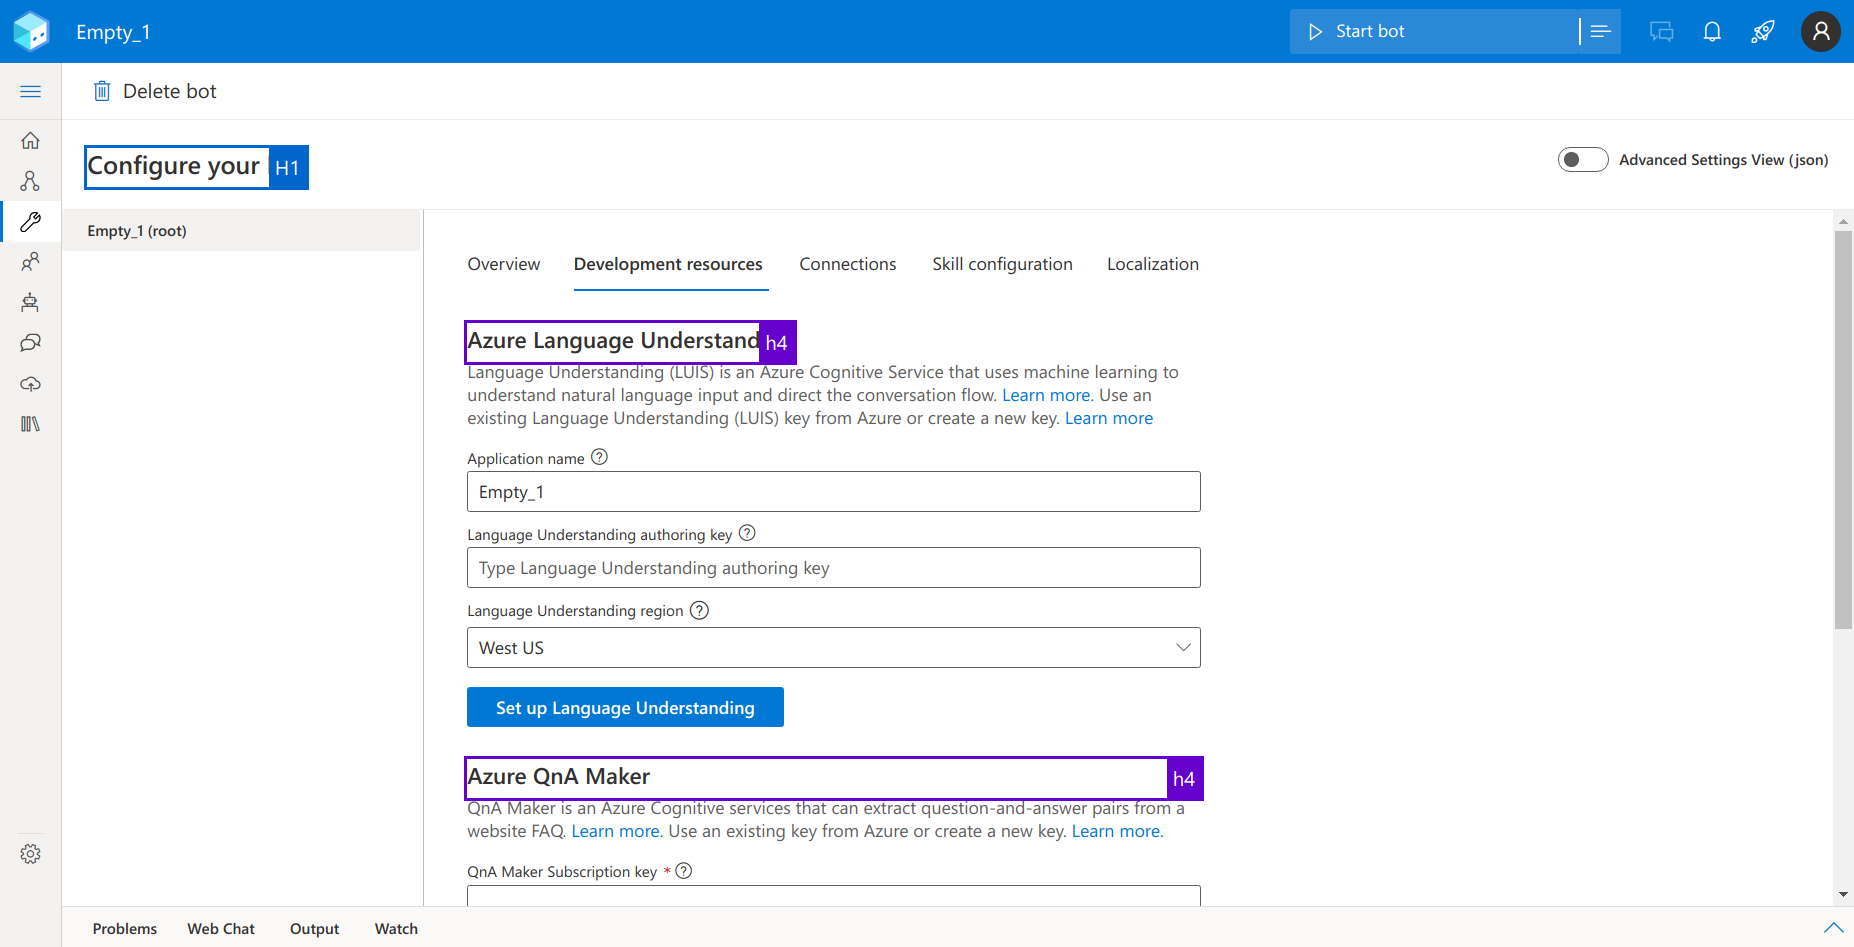Open notifications bell in top bar
The width and height of the screenshot is (1854, 947).
[x=1712, y=31]
